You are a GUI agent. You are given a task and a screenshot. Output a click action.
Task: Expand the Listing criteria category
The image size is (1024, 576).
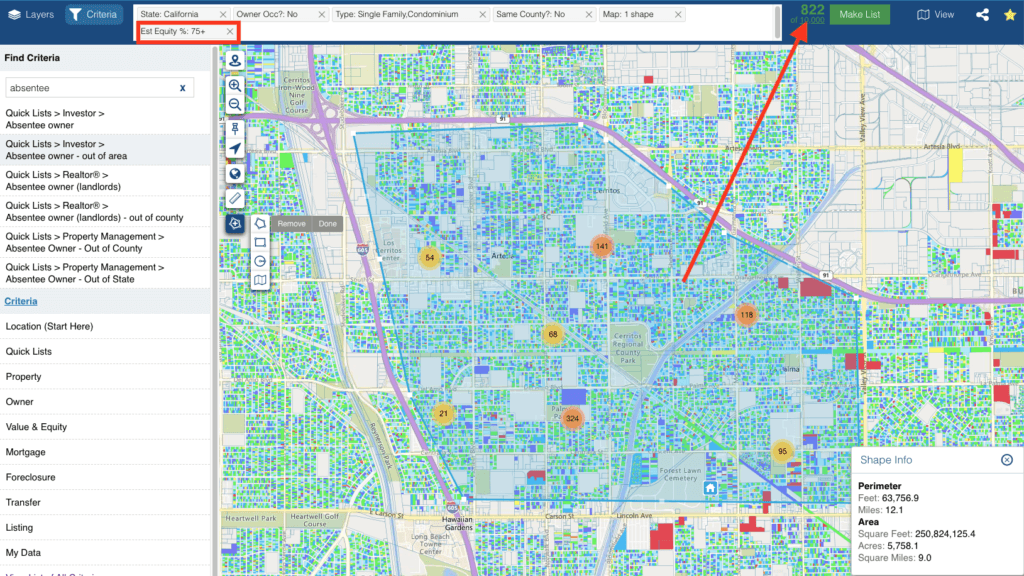105,527
